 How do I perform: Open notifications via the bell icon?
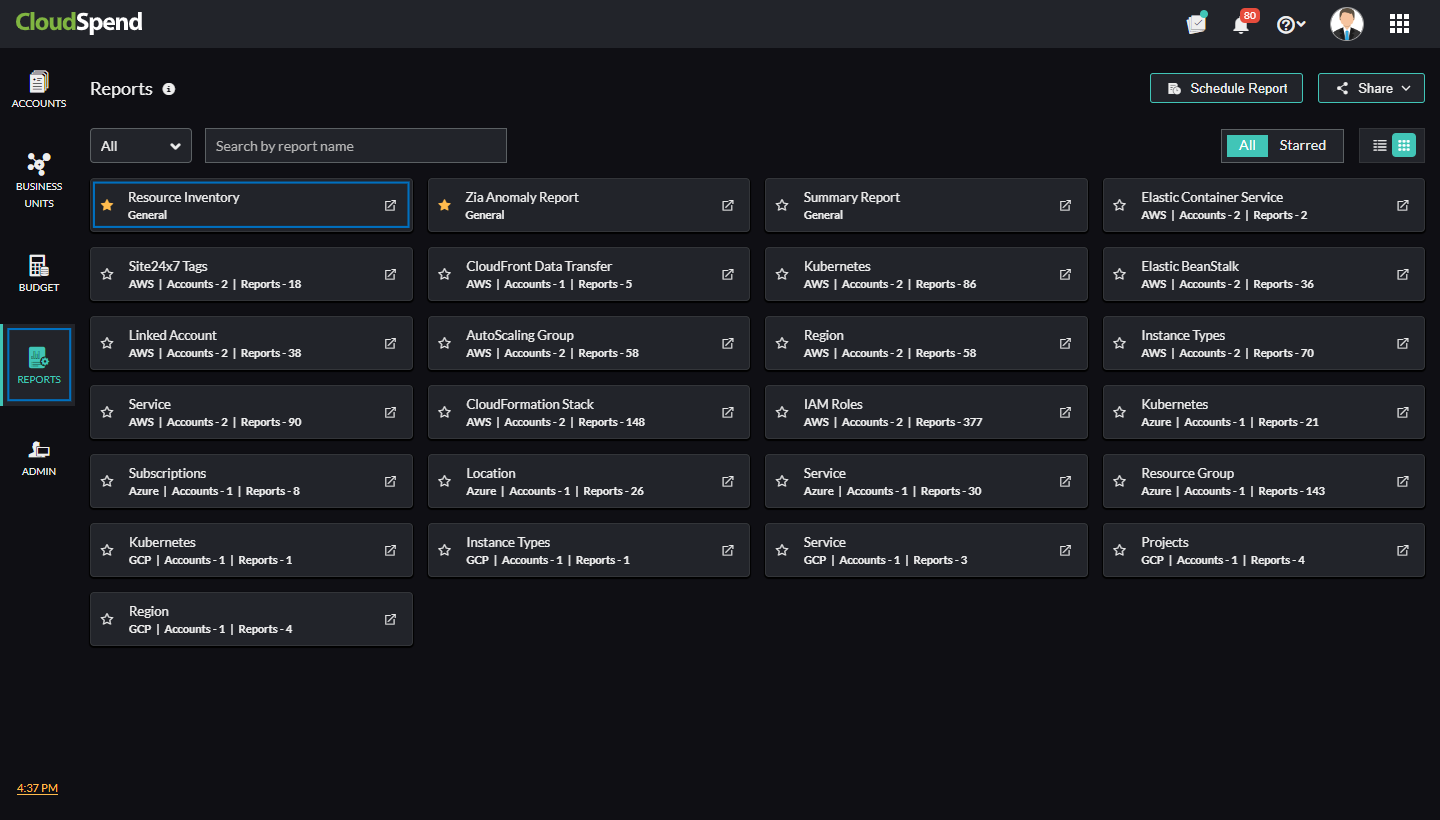click(x=1241, y=23)
